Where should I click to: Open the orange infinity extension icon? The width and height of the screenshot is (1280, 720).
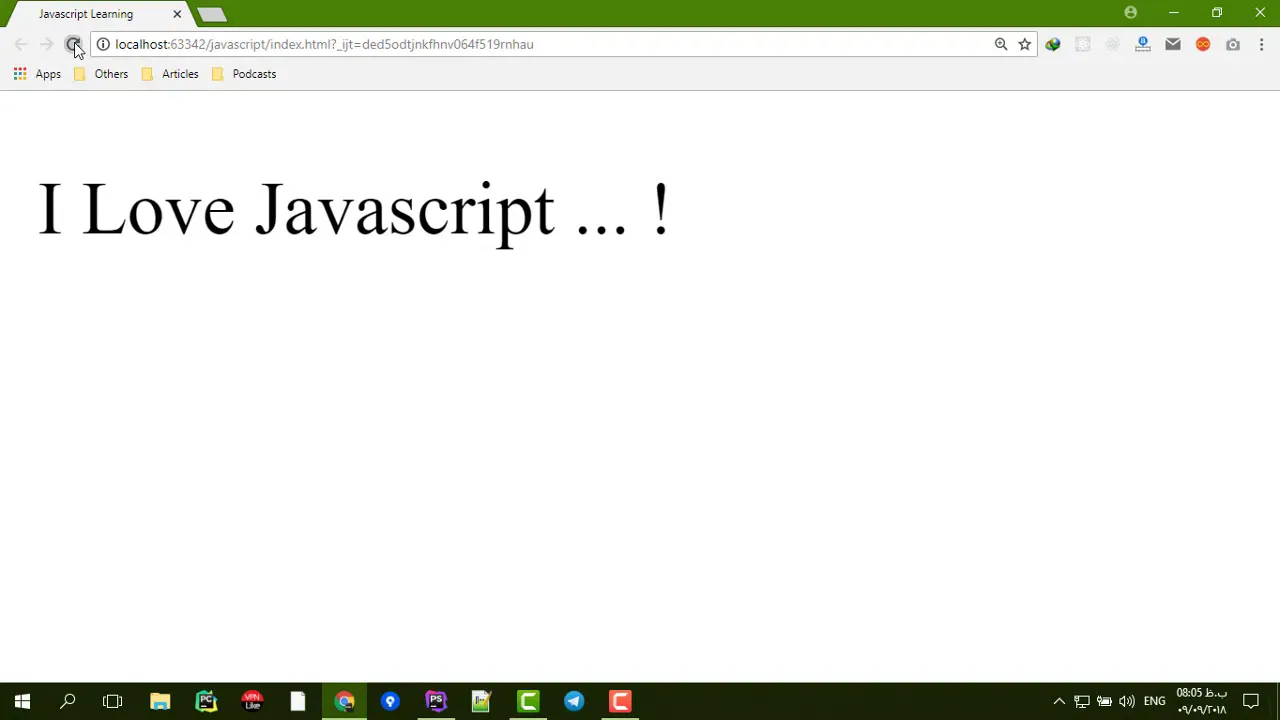click(1203, 44)
